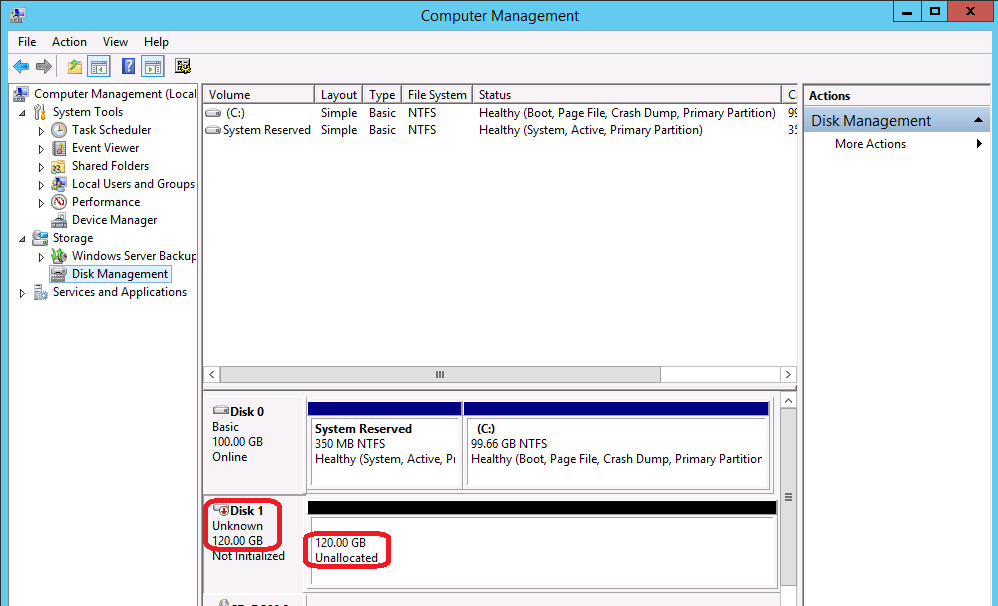
Task: Click the File System column header
Action: 437,95
